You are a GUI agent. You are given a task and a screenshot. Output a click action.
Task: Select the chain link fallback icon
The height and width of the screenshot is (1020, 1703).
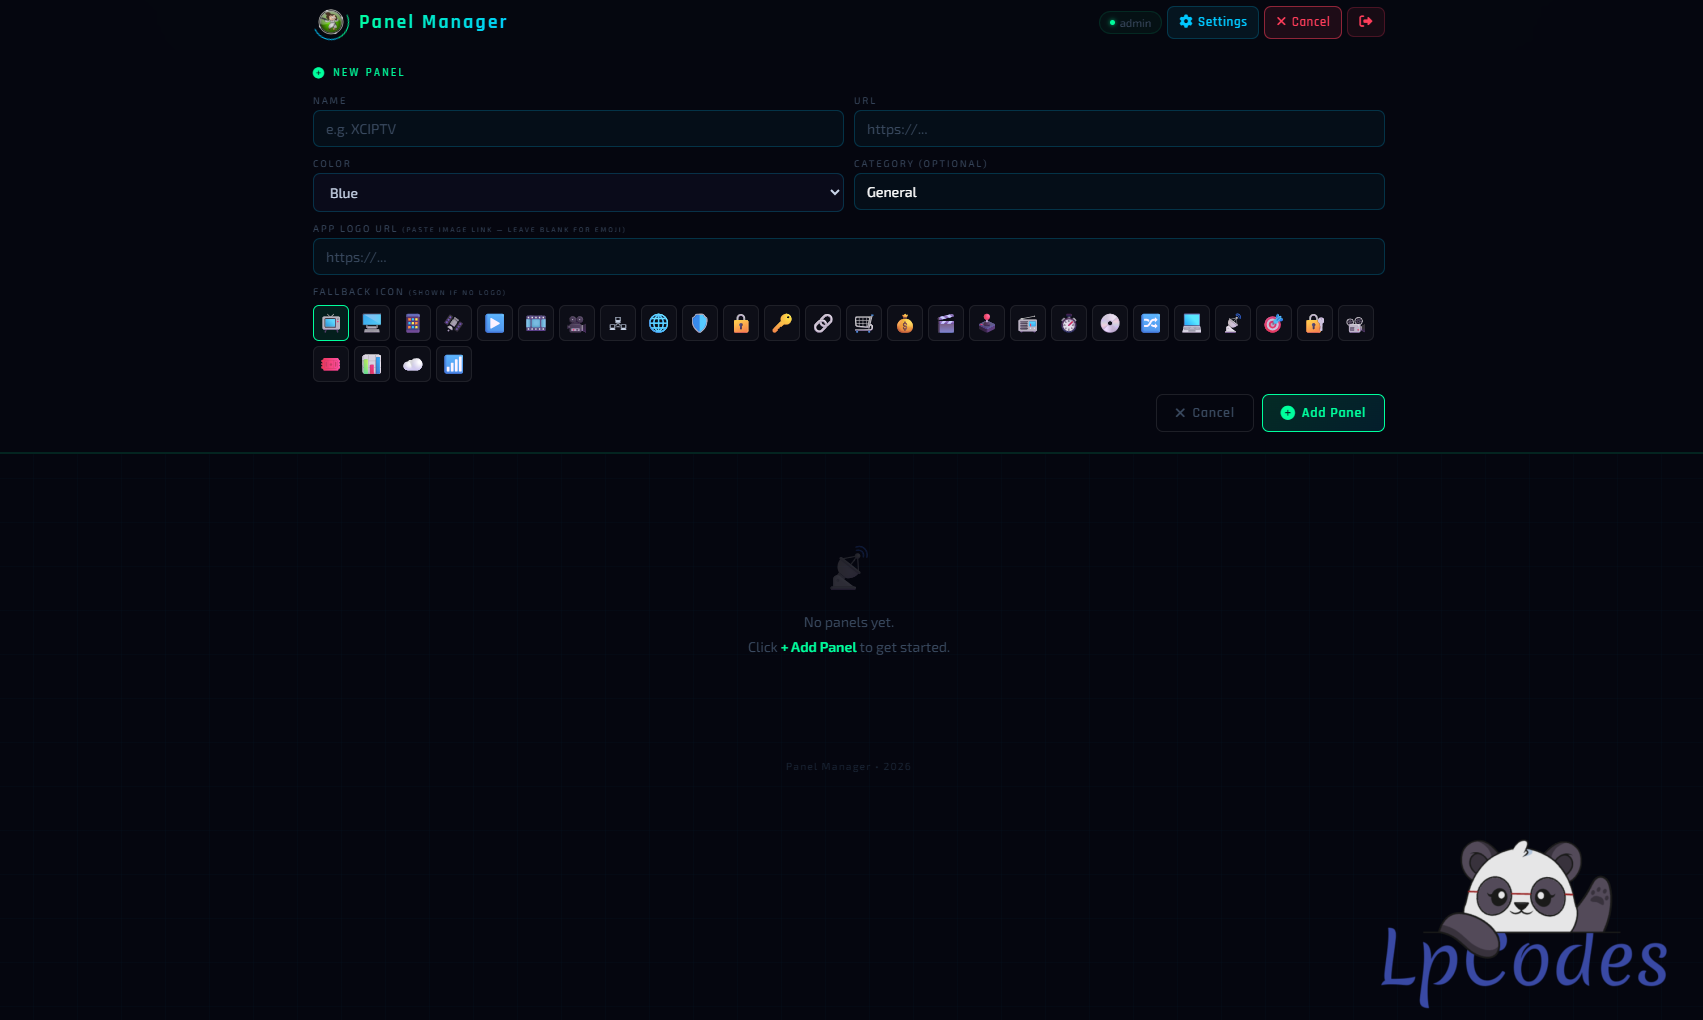coord(823,323)
